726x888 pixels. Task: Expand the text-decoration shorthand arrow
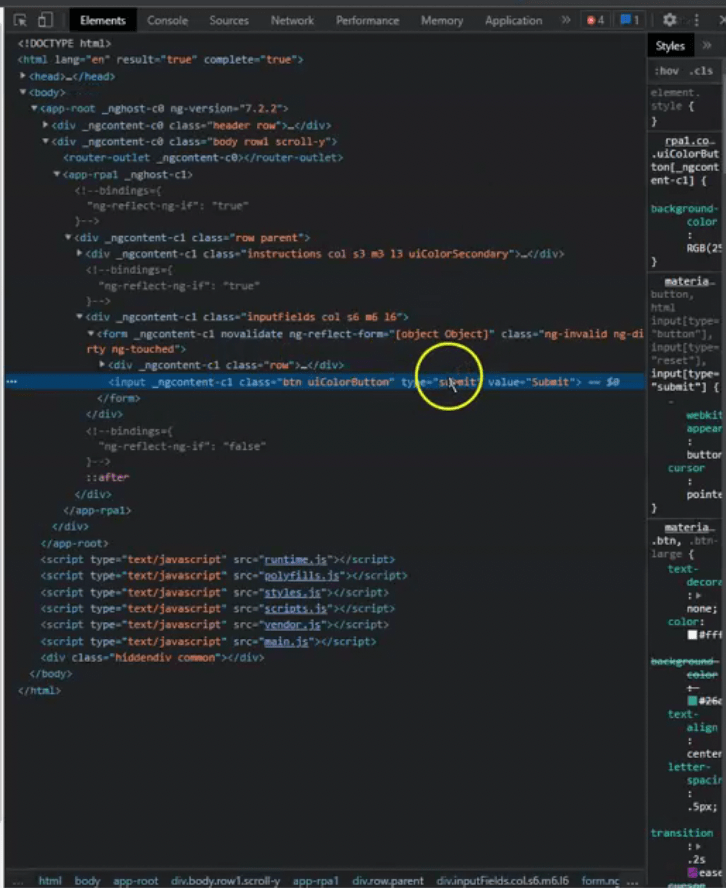coord(698,595)
